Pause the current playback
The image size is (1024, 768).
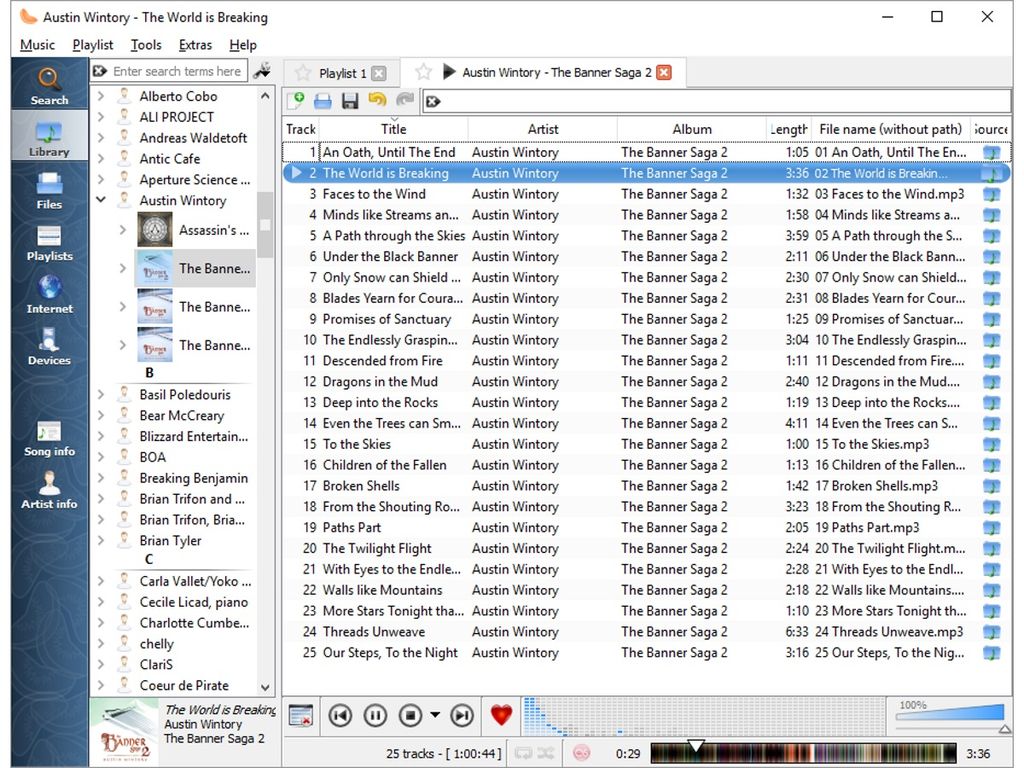pos(375,715)
